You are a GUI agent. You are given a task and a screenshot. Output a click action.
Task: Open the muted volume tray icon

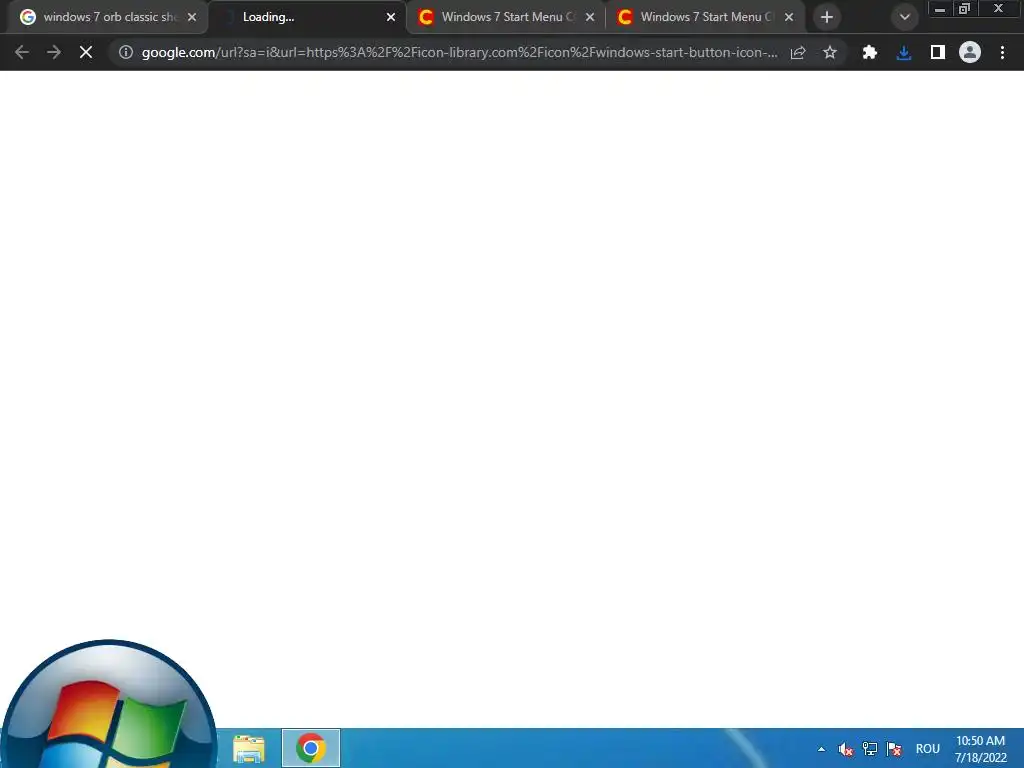pos(845,749)
